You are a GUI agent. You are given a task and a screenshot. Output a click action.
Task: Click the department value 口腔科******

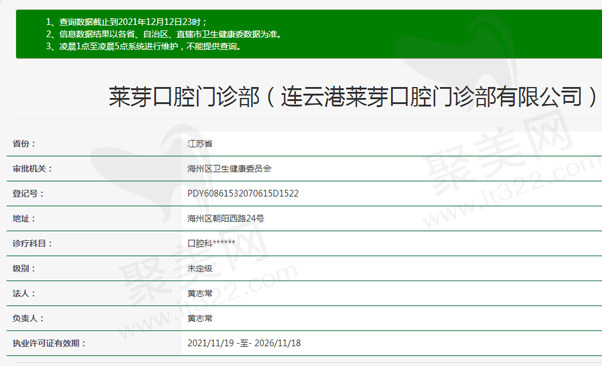(211, 243)
